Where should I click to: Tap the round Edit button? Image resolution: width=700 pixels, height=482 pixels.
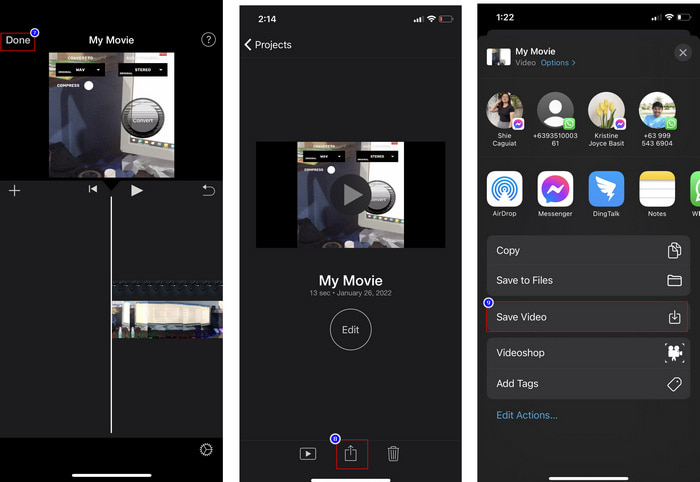350,330
